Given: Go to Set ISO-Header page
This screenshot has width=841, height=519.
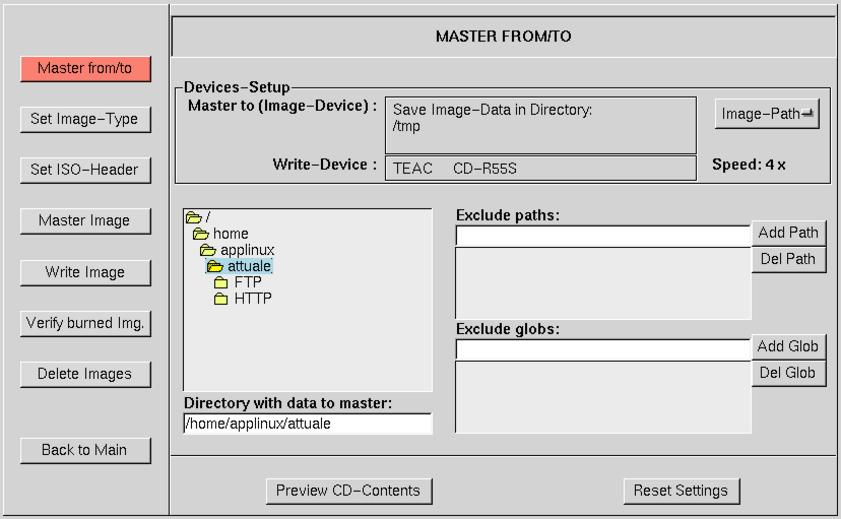Looking at the screenshot, I should pos(84,170).
